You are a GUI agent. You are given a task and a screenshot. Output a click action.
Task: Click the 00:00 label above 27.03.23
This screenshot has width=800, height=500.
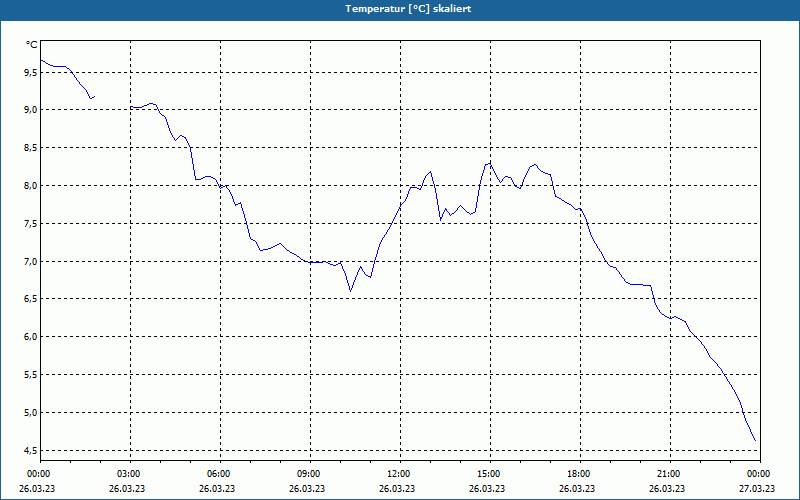point(760,474)
